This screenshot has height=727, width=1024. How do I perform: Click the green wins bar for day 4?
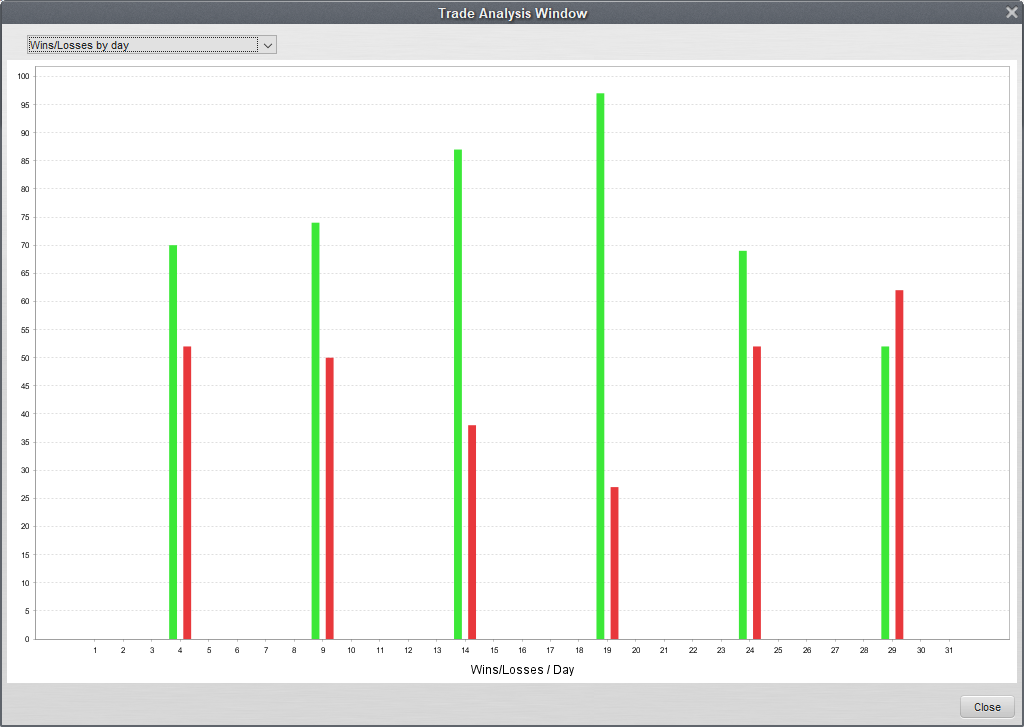173,441
